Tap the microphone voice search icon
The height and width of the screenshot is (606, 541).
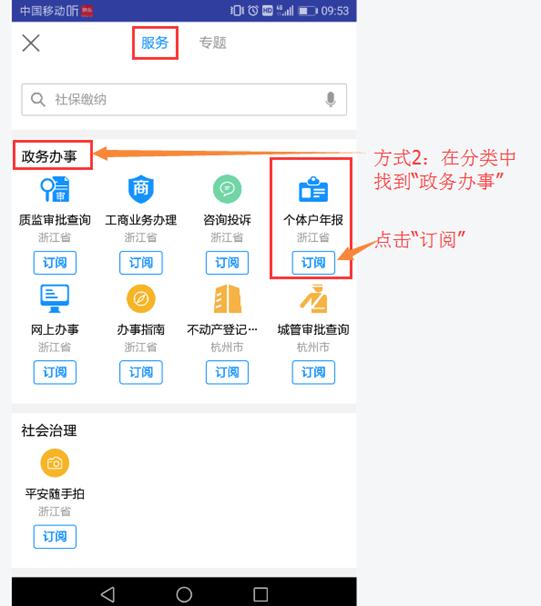pyautogui.click(x=330, y=99)
